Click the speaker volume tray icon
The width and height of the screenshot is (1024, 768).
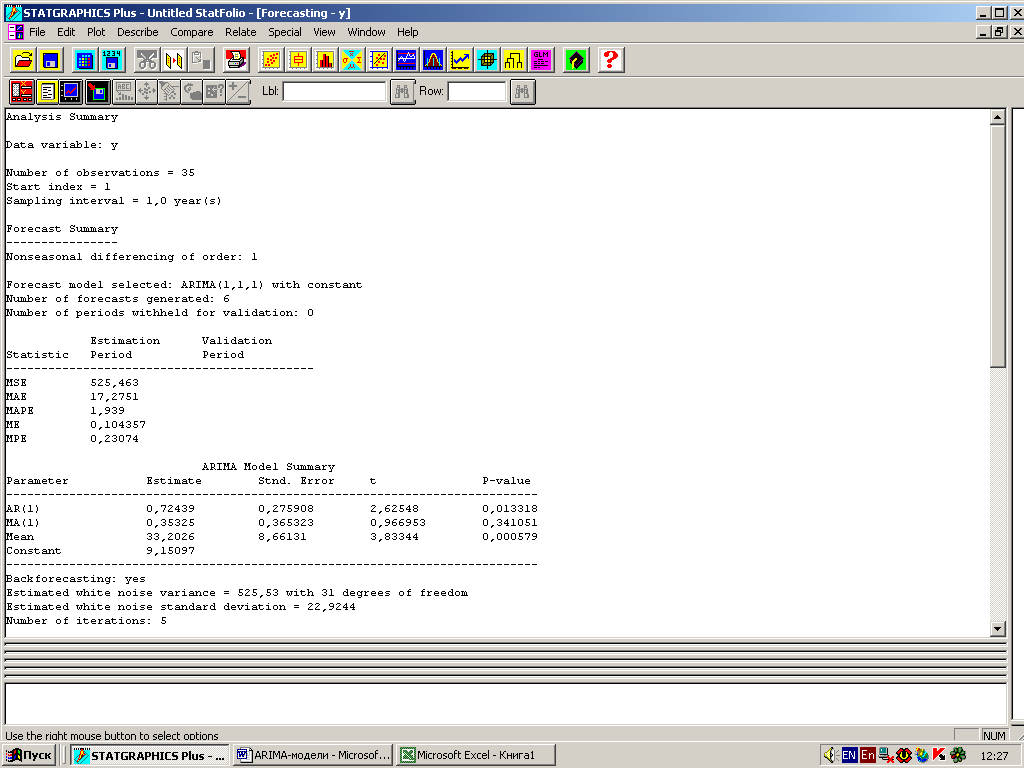coord(831,756)
